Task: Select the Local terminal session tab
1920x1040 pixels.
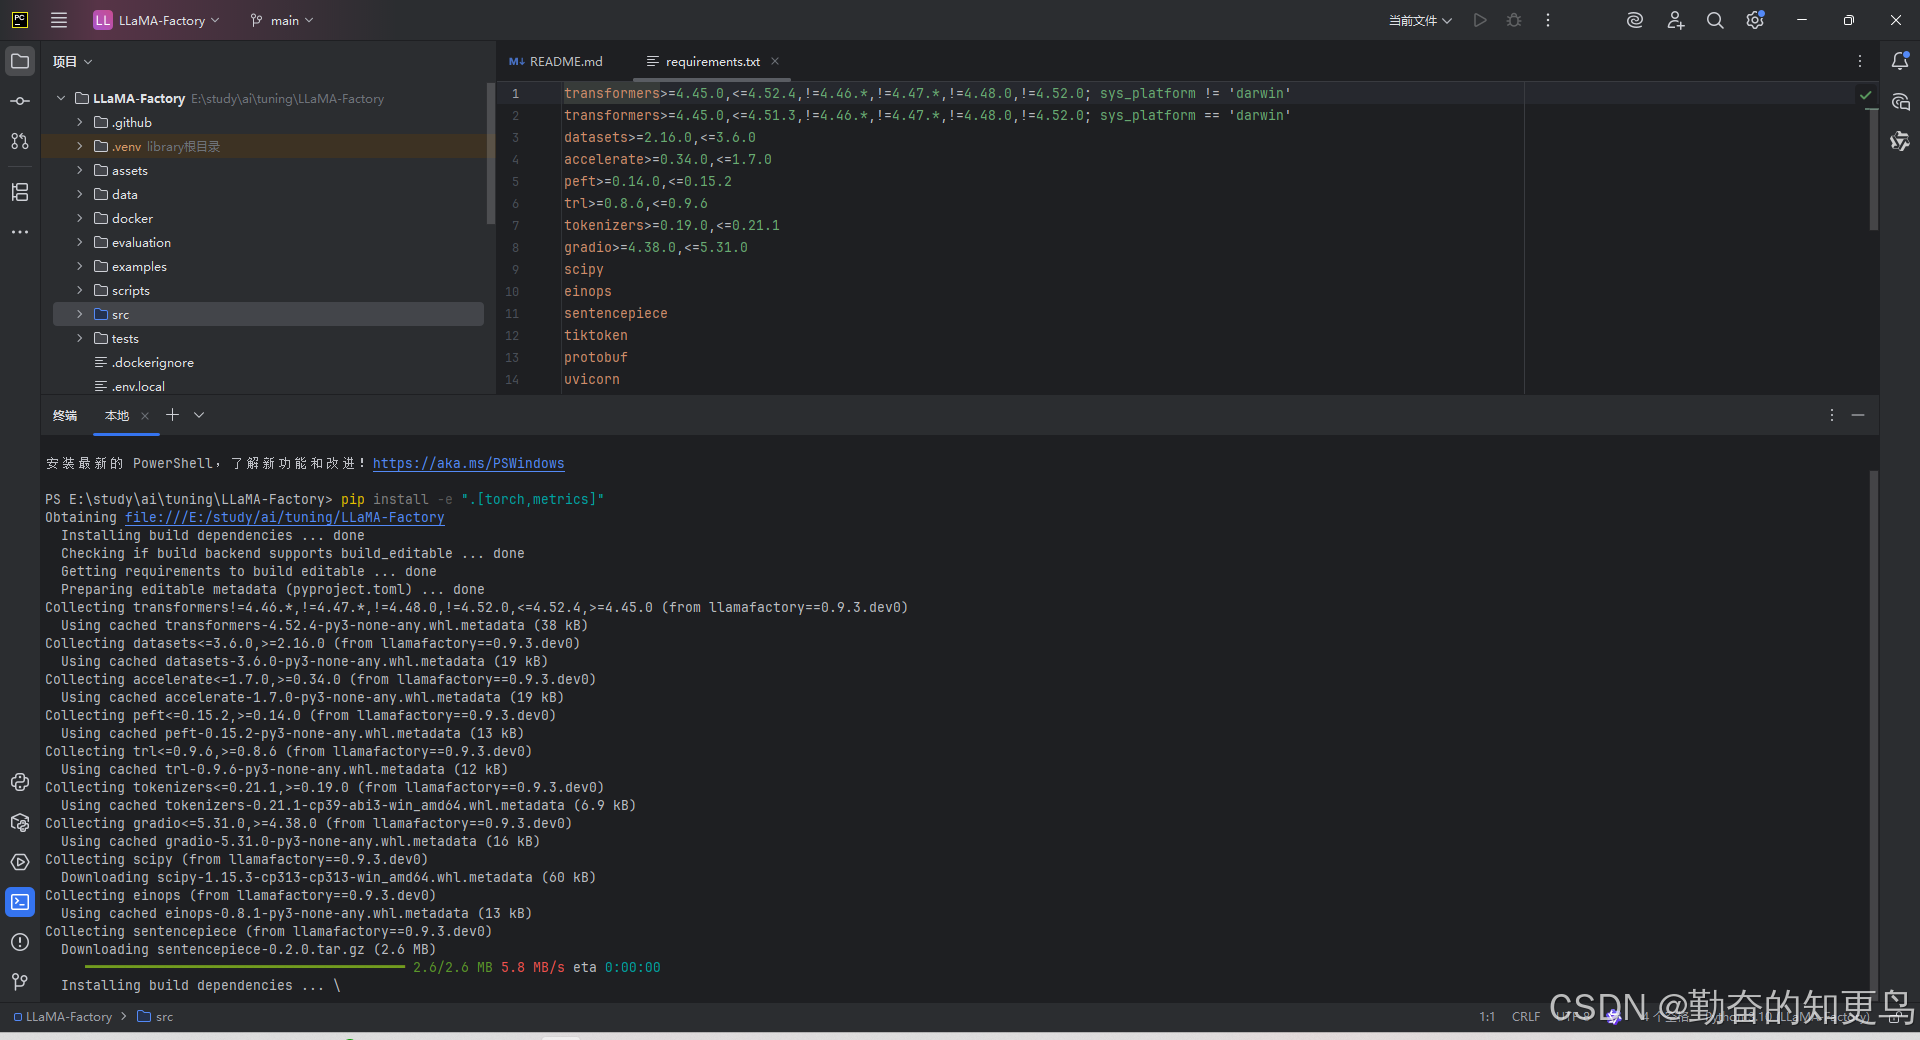Action: [117, 415]
